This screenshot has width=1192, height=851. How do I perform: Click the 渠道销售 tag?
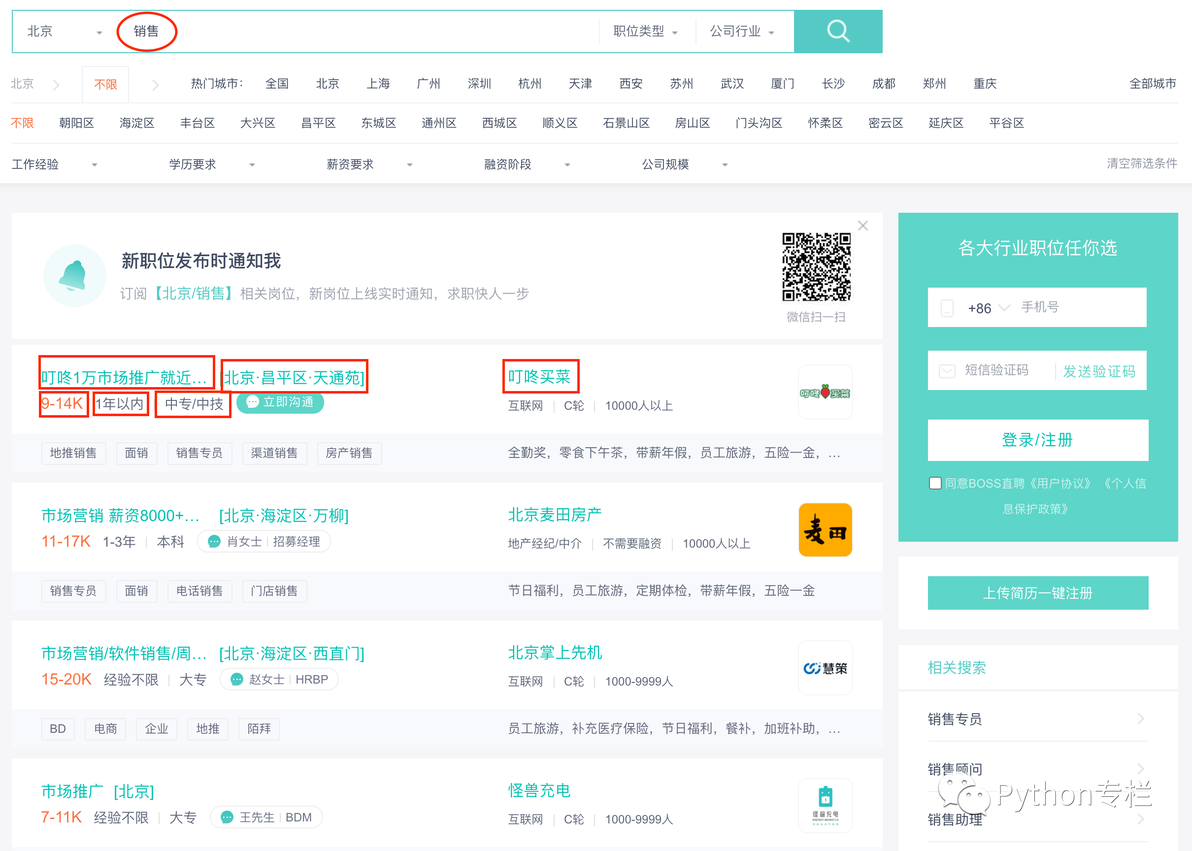pyautogui.click(x=274, y=453)
